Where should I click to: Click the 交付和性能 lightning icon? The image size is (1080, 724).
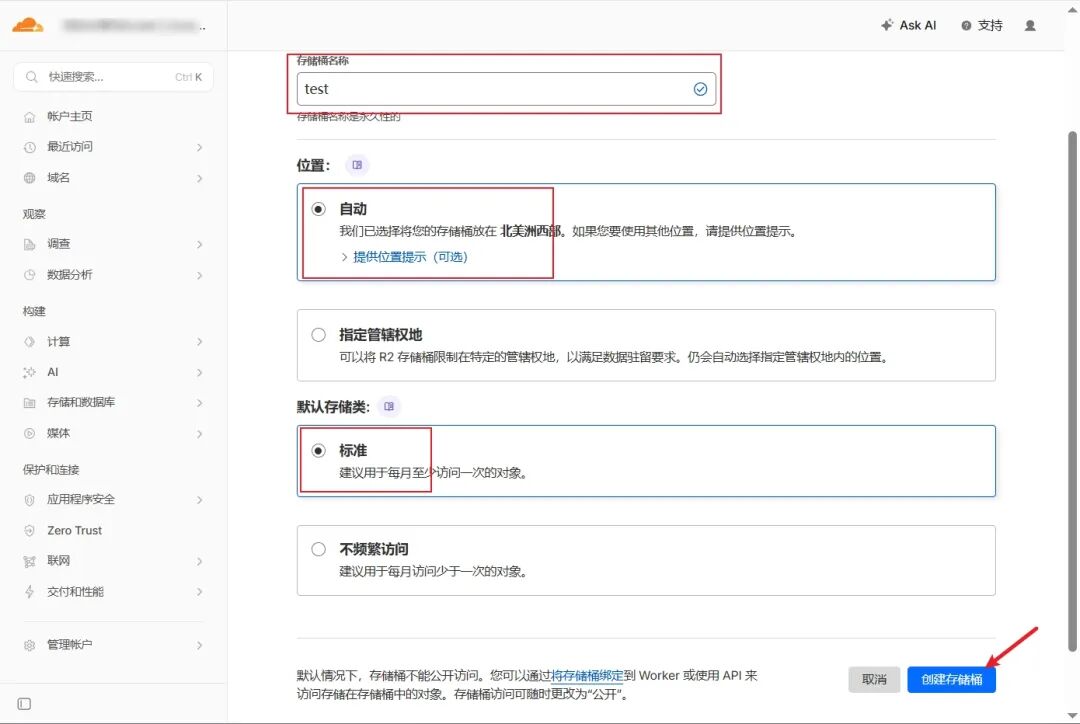click(30, 592)
